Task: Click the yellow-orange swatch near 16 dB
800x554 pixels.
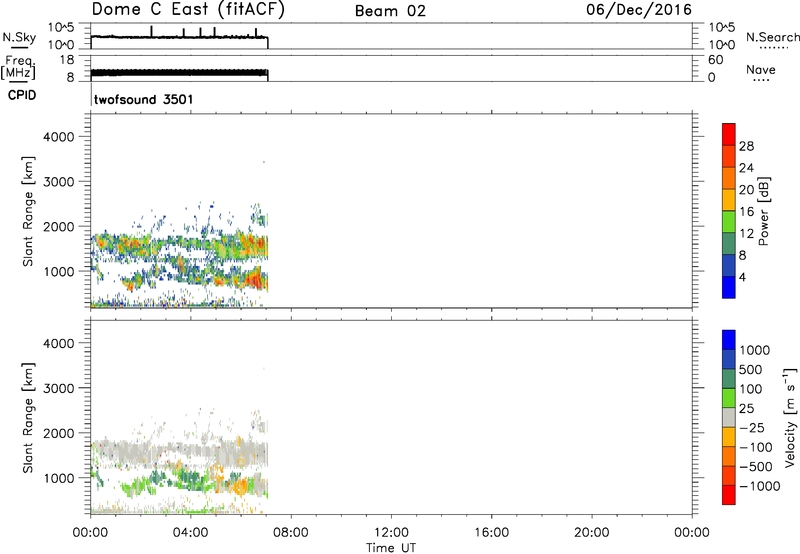Action: [729, 199]
